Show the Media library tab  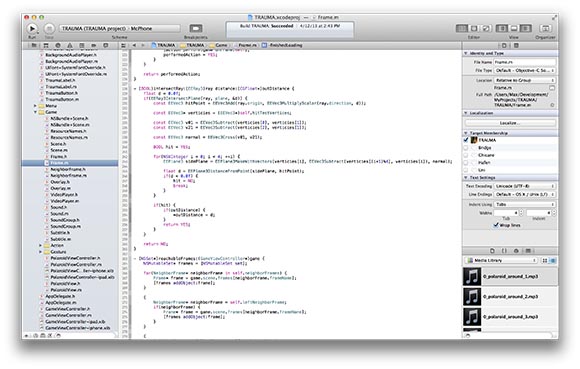pyautogui.click(x=528, y=251)
